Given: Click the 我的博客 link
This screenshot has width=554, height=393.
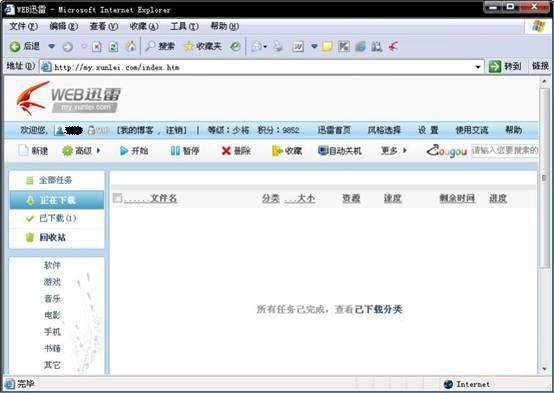Looking at the screenshot, I should point(136,130).
